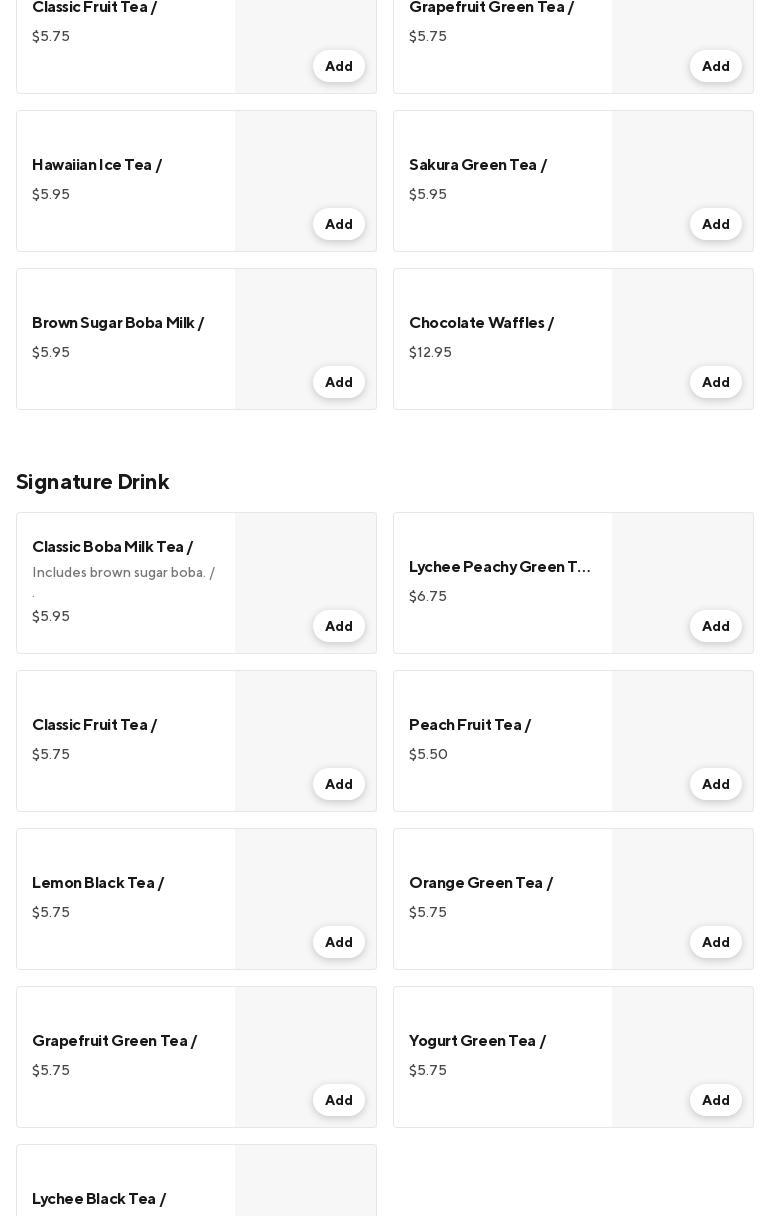Open the Sakura Green Tea item title

(x=477, y=165)
